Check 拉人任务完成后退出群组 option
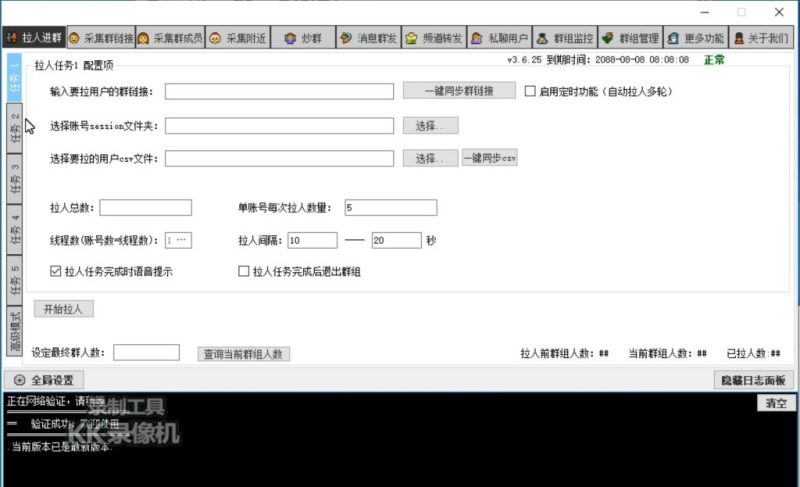800x487 pixels. click(x=244, y=271)
